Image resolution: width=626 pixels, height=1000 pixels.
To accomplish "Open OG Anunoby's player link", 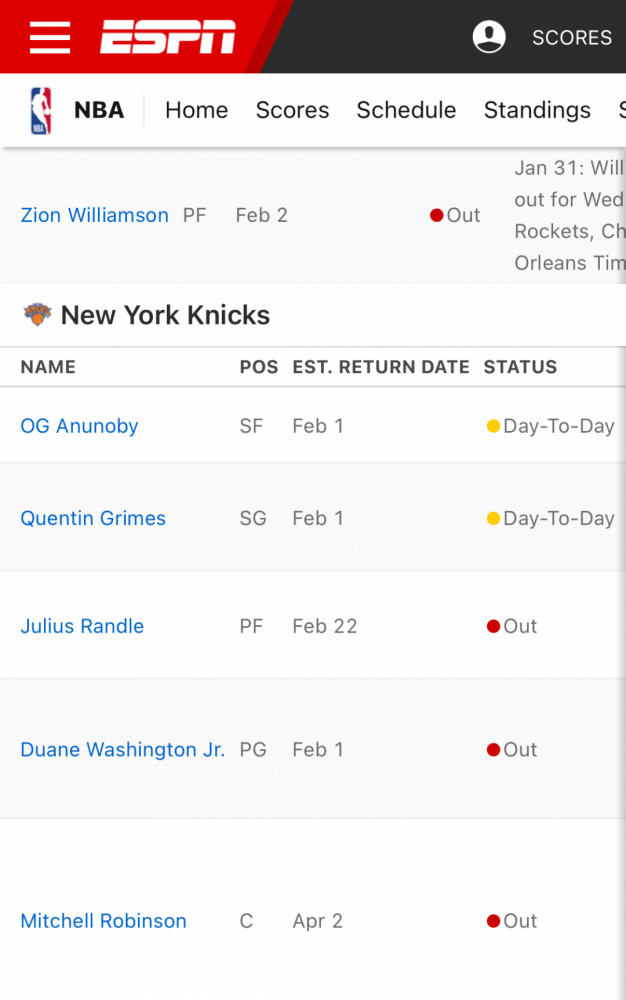I will 79,426.
